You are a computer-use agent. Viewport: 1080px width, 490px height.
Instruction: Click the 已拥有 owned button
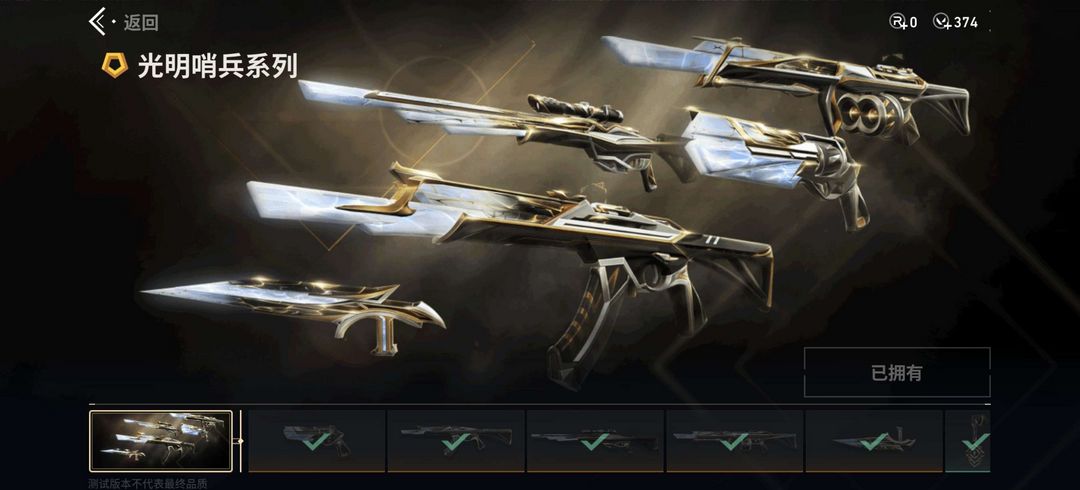click(x=897, y=373)
